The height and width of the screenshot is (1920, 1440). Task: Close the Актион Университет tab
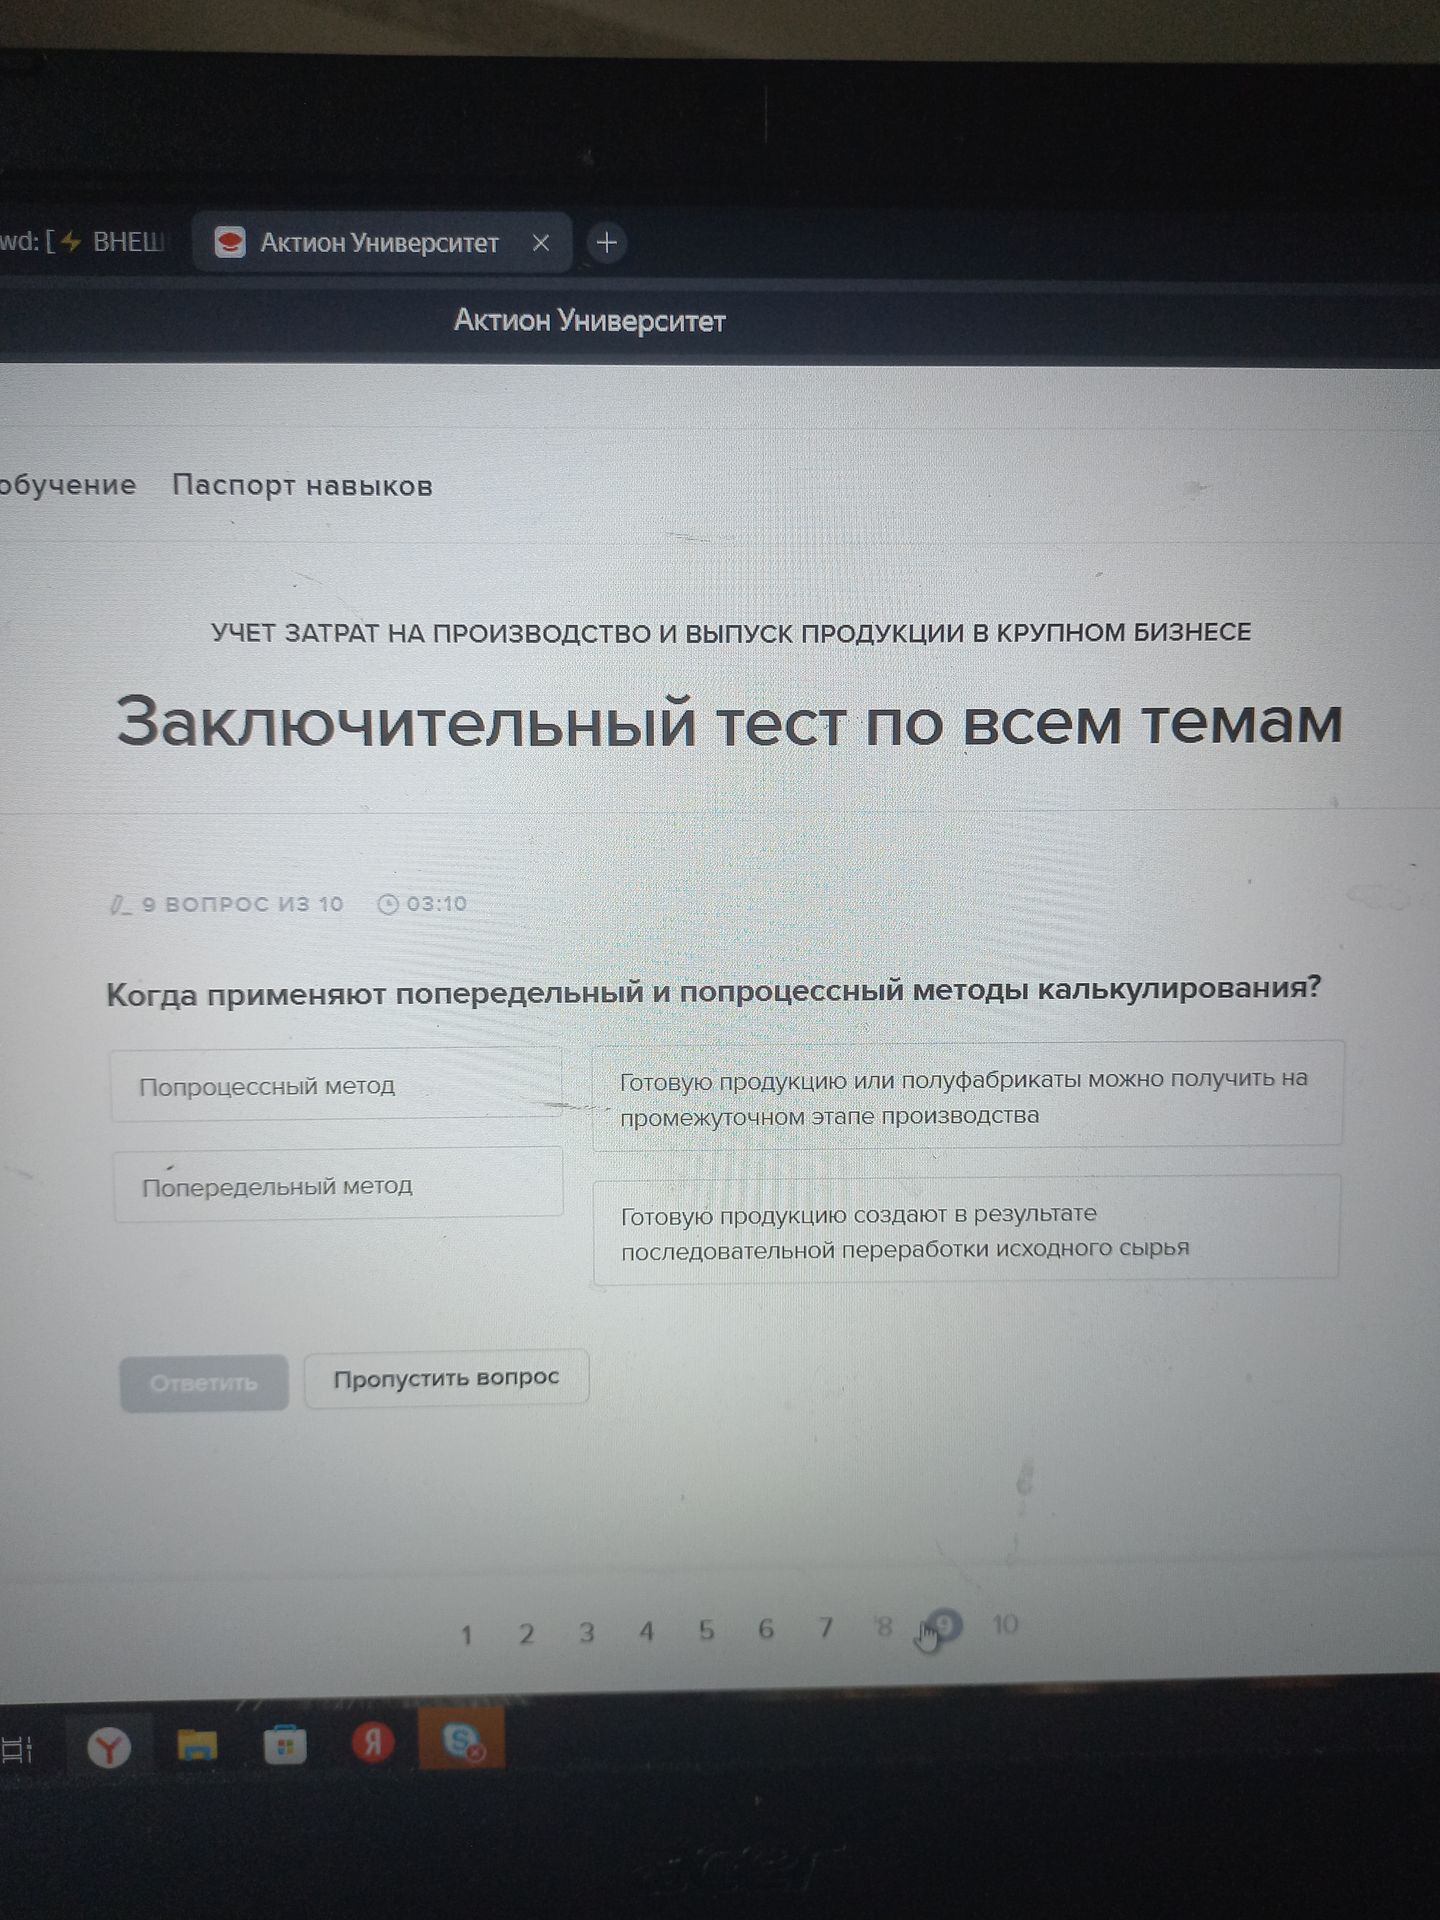tap(541, 242)
